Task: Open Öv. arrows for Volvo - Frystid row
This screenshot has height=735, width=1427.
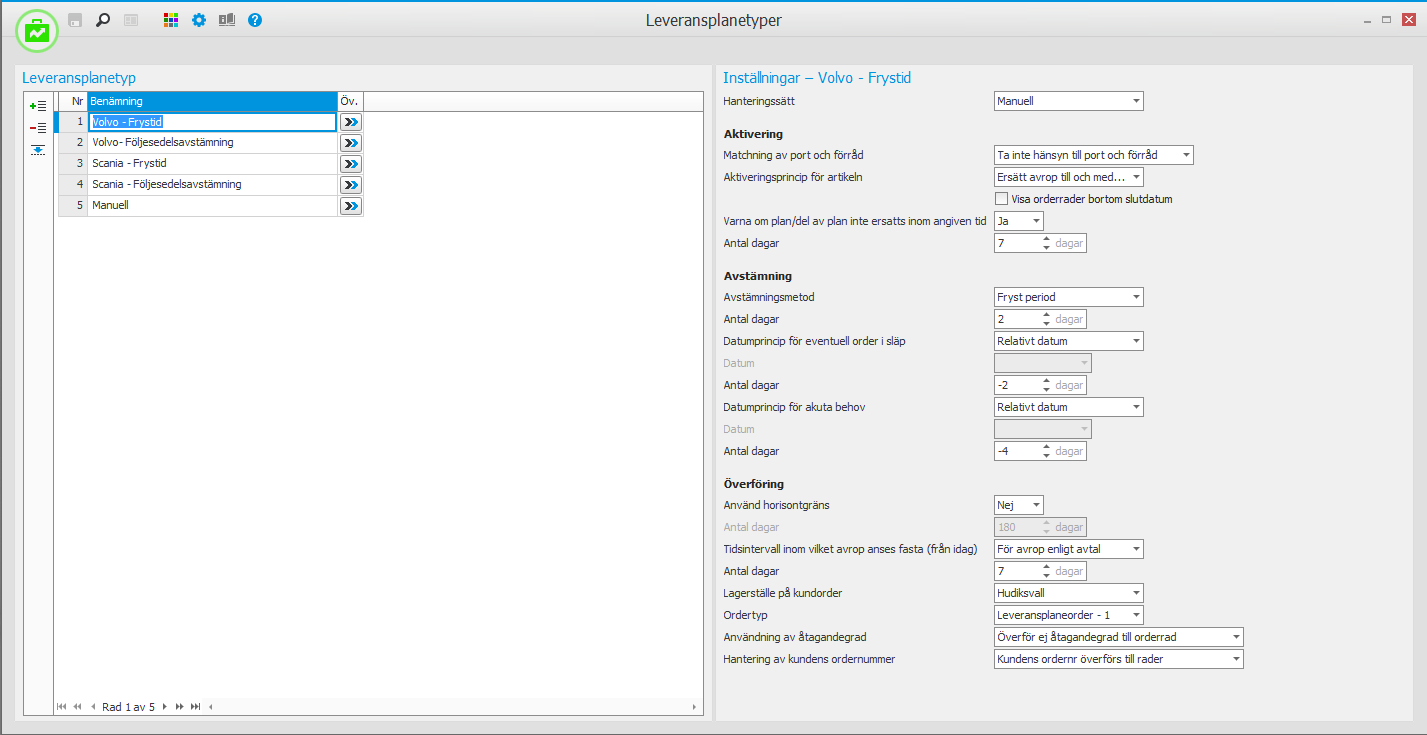Action: [x=351, y=122]
